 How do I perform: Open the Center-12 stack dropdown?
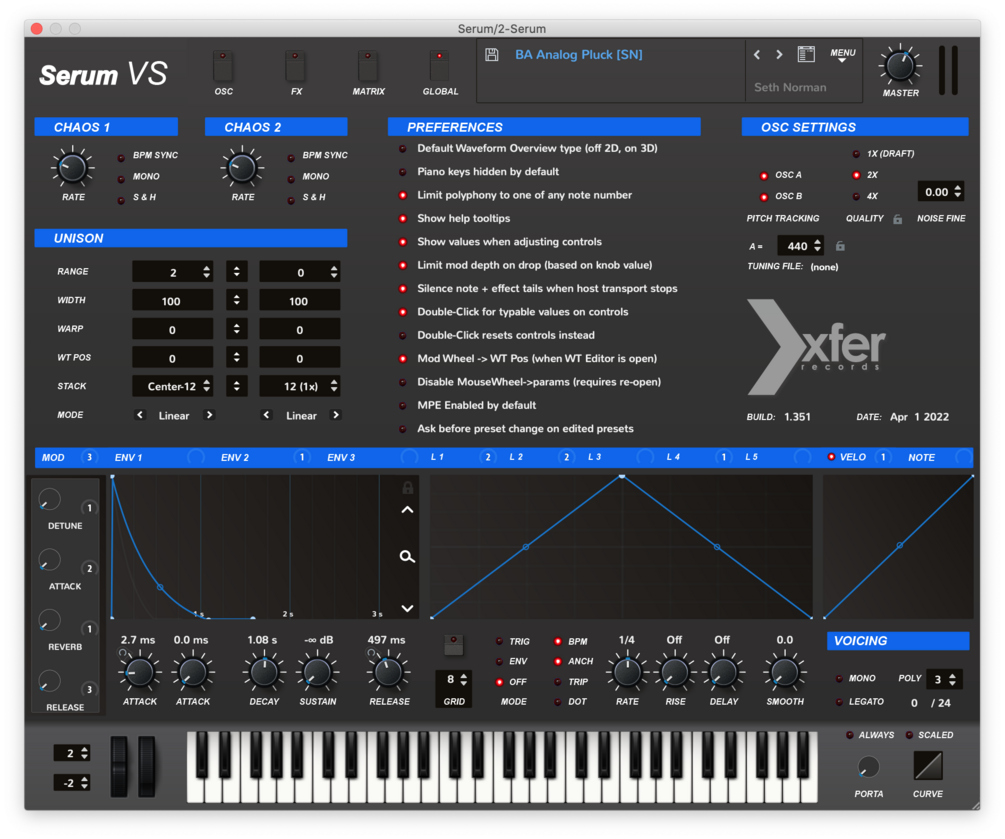tap(172, 386)
